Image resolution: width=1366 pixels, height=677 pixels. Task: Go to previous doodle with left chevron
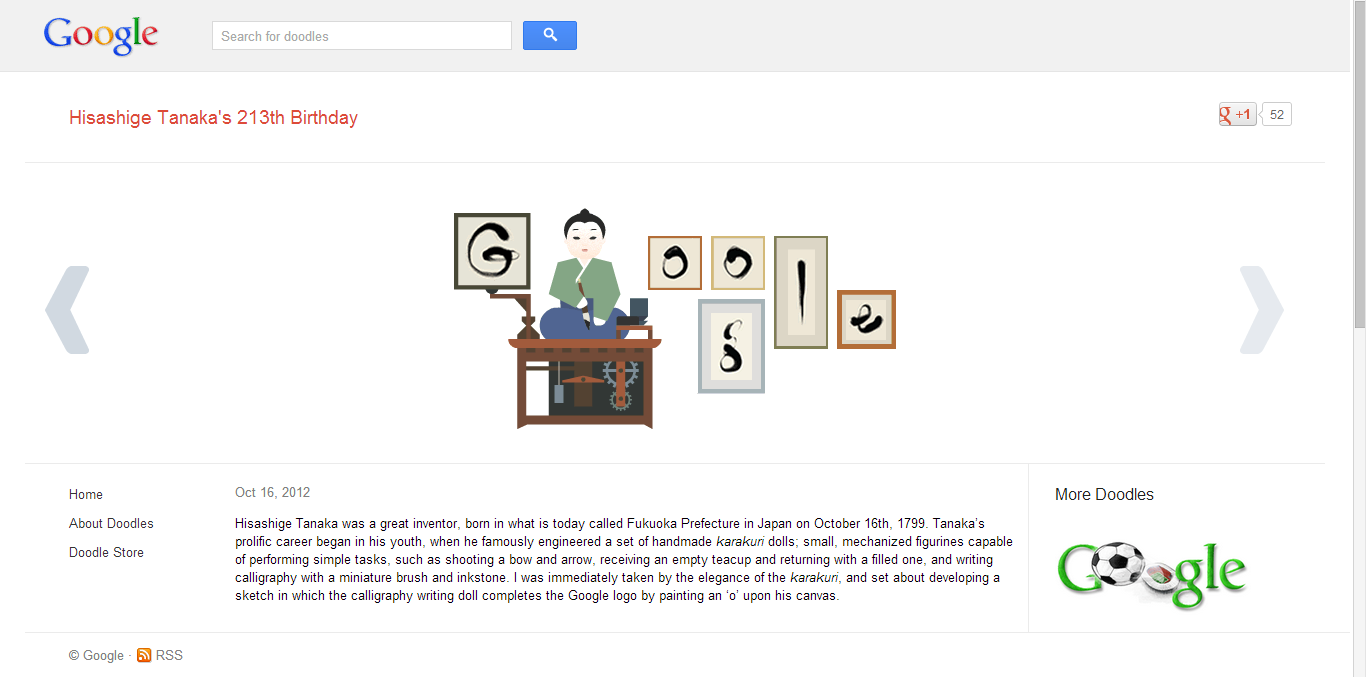pyautogui.click(x=68, y=310)
